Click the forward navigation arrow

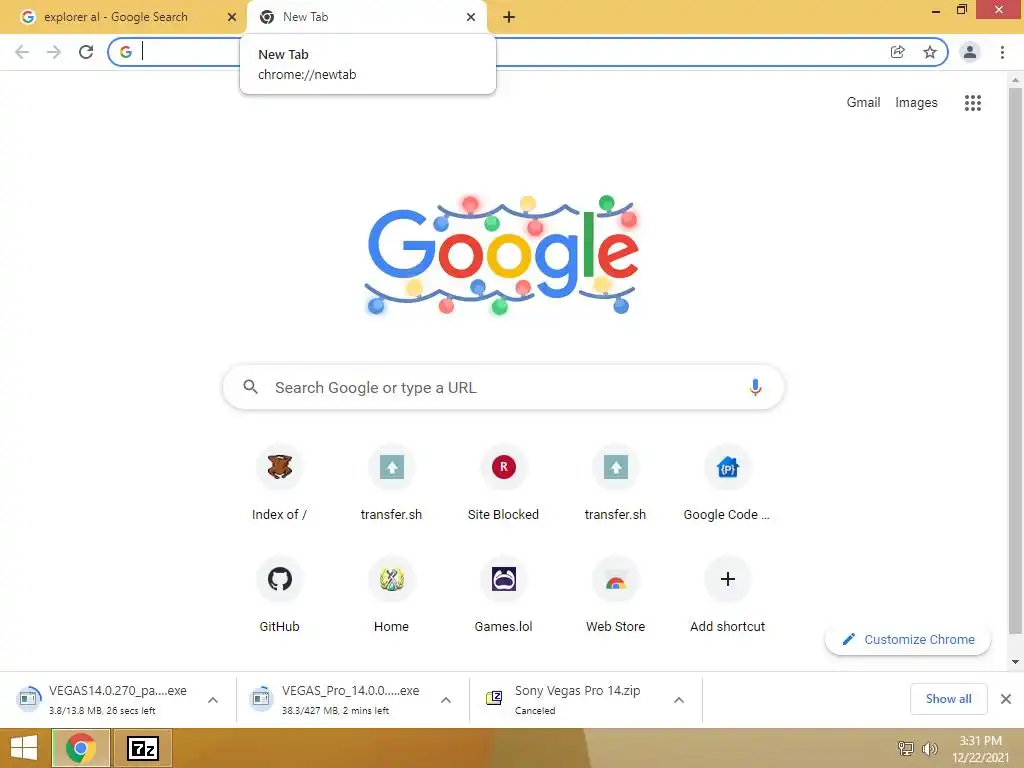(54, 52)
